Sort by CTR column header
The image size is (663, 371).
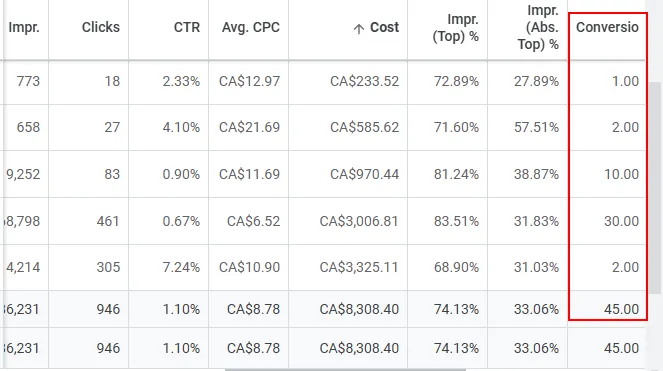click(186, 27)
